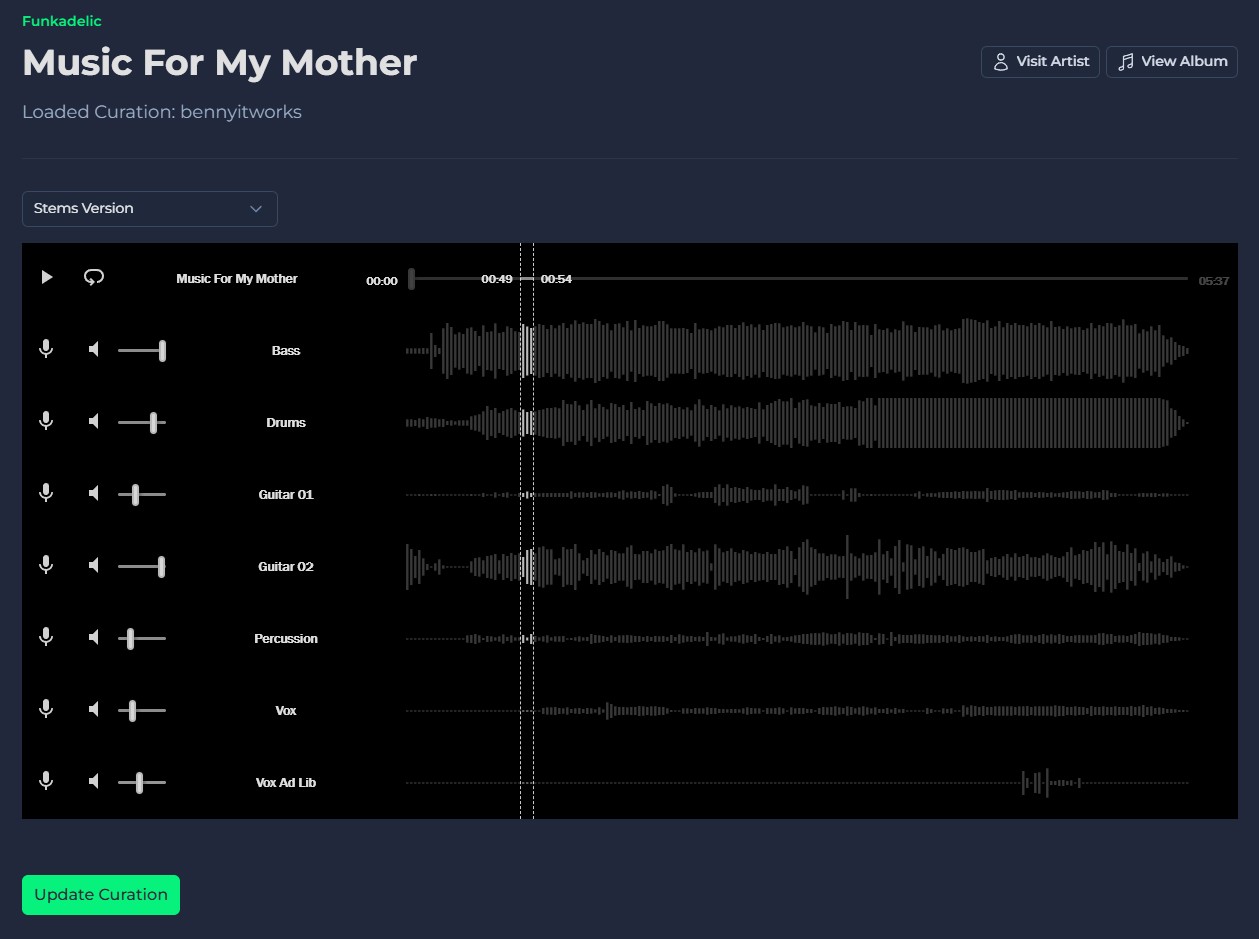Click the playhead handle on the timeline

pyautogui.click(x=411, y=279)
